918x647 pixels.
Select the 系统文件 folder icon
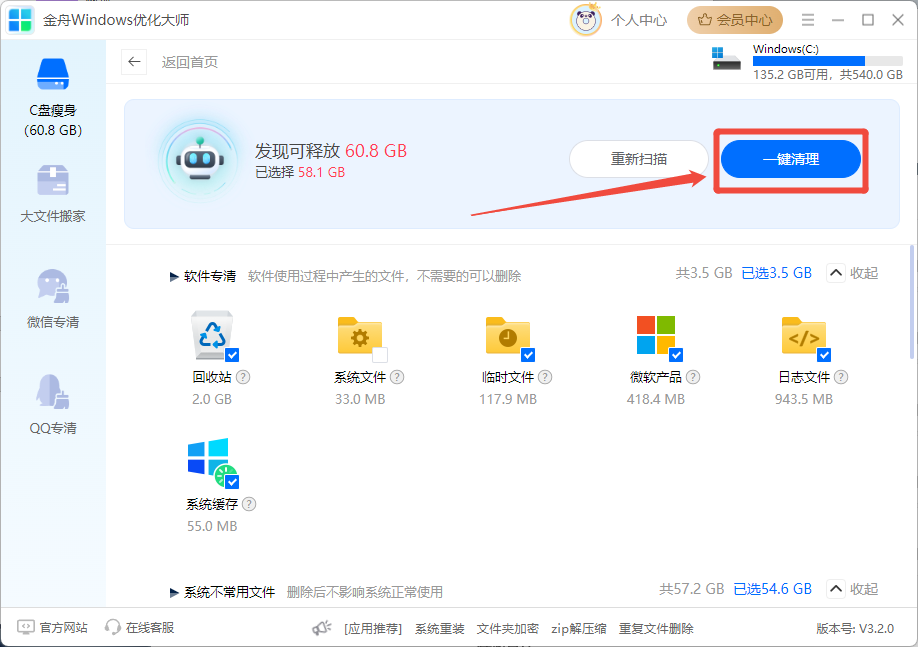(x=359, y=336)
